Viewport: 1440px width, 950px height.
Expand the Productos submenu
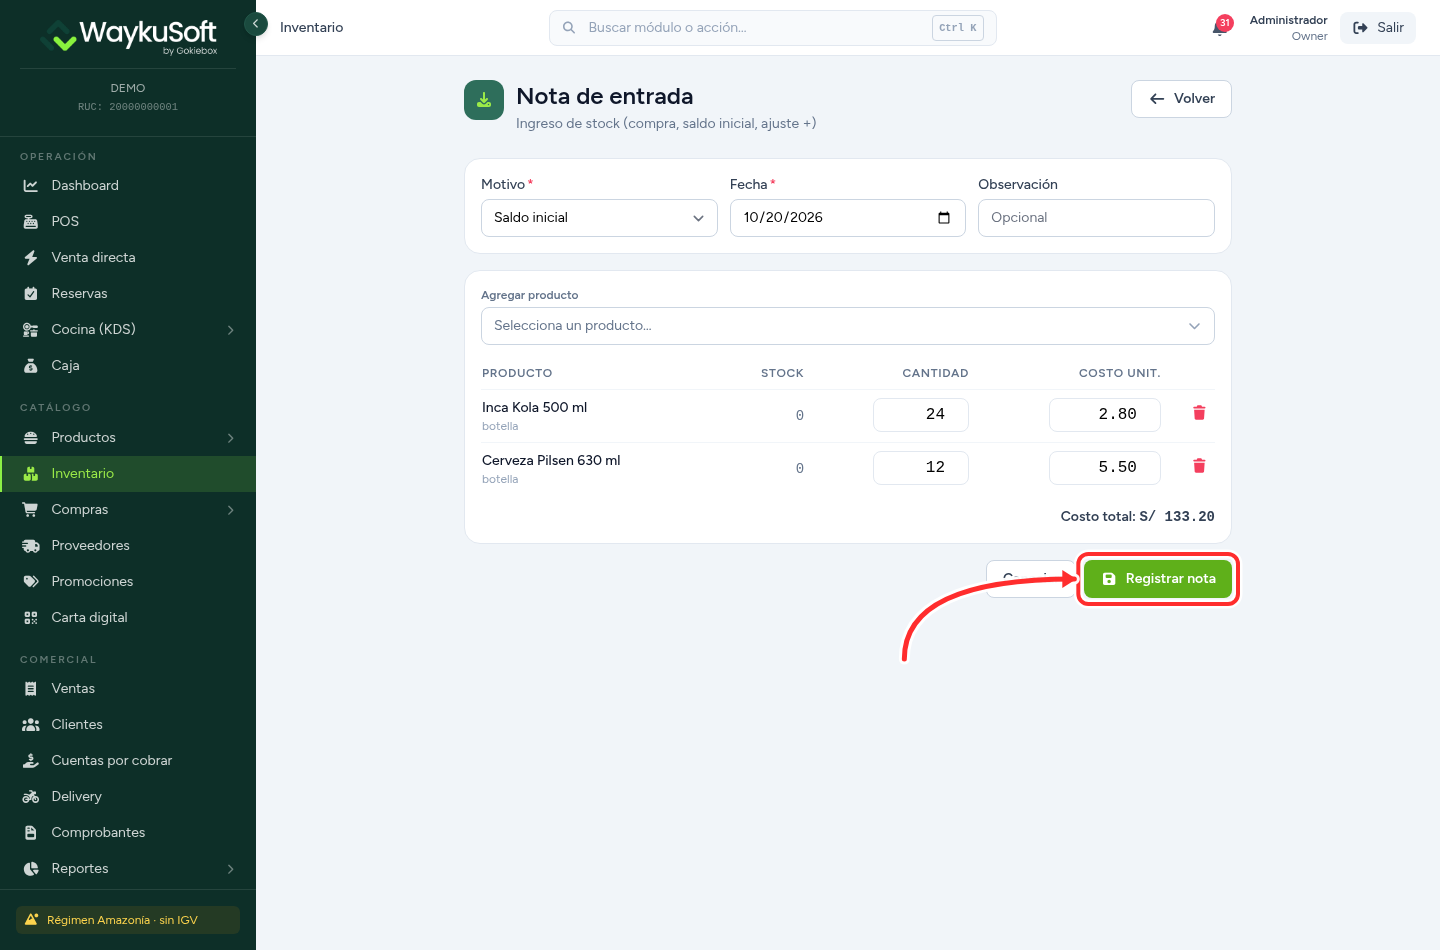(128, 437)
